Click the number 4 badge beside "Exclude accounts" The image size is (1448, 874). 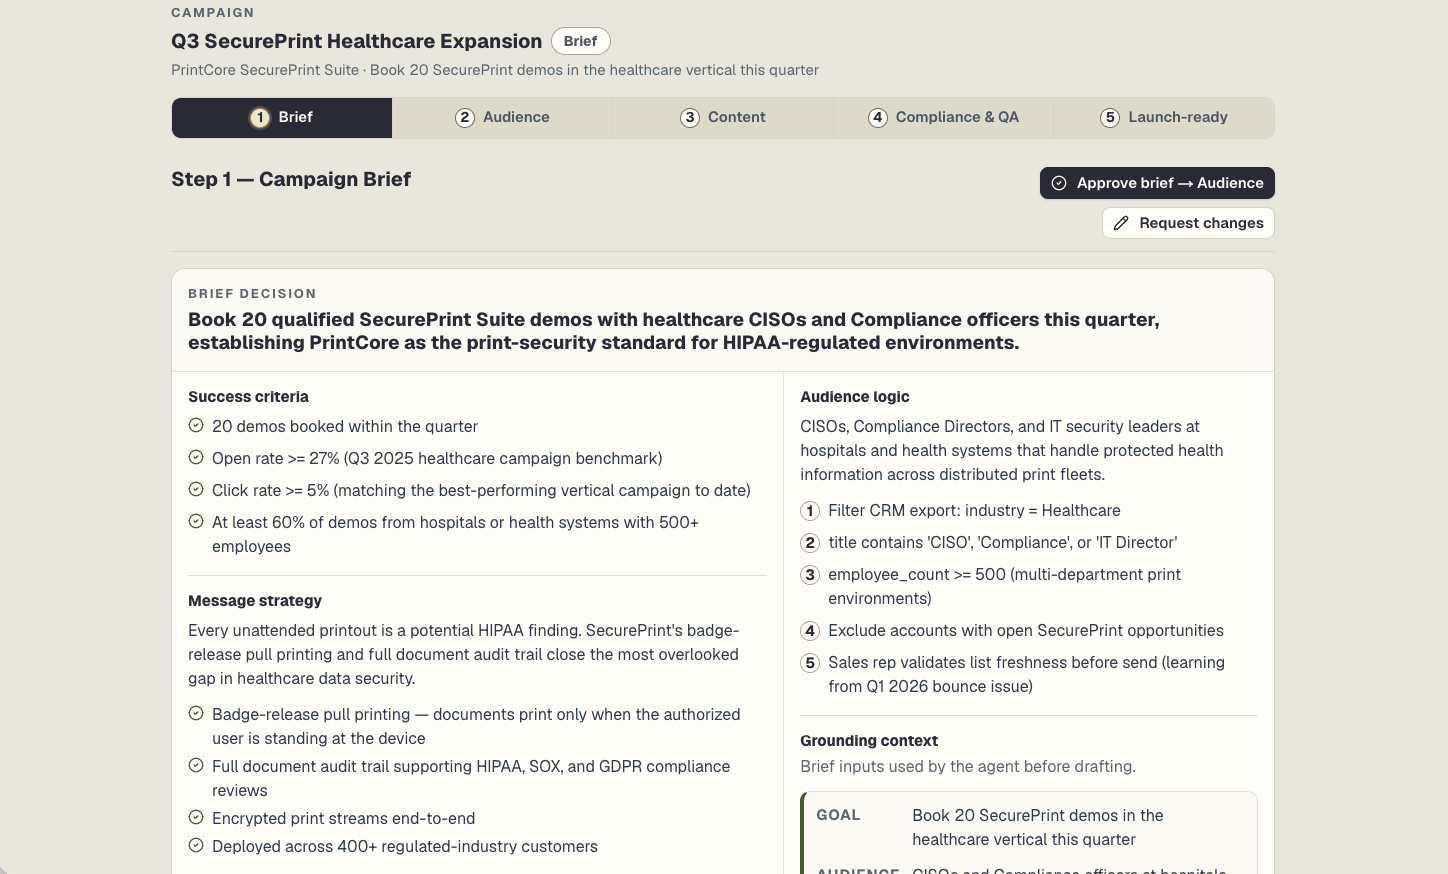[810, 631]
